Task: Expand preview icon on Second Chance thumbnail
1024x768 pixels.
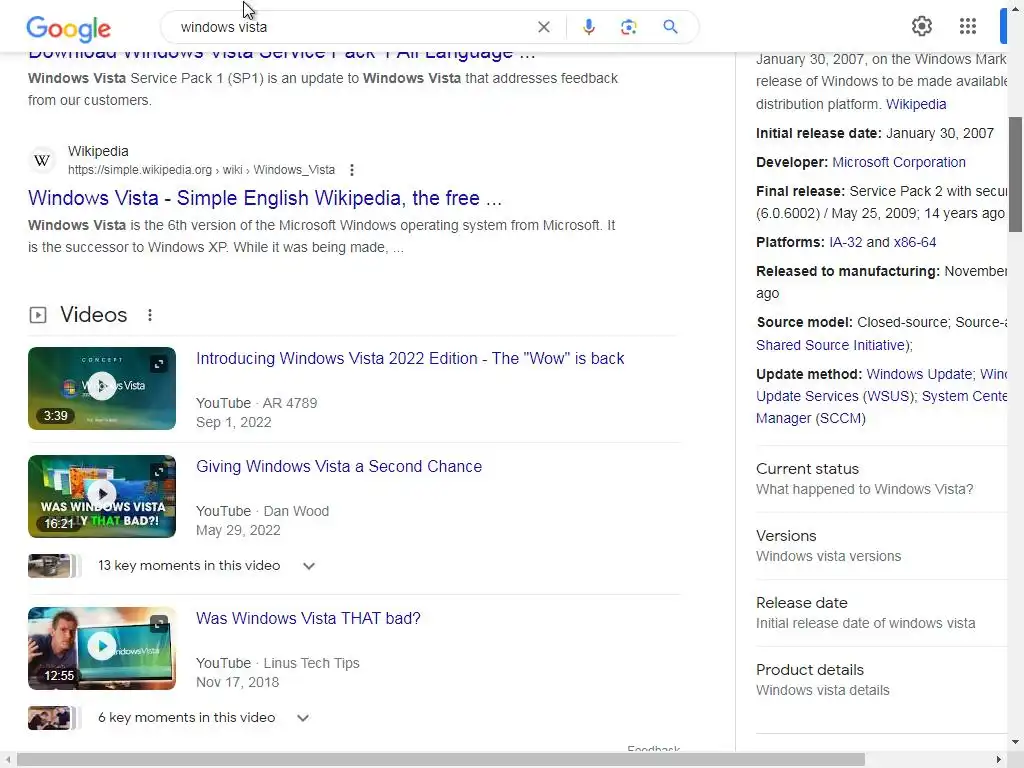Action: click(159, 472)
